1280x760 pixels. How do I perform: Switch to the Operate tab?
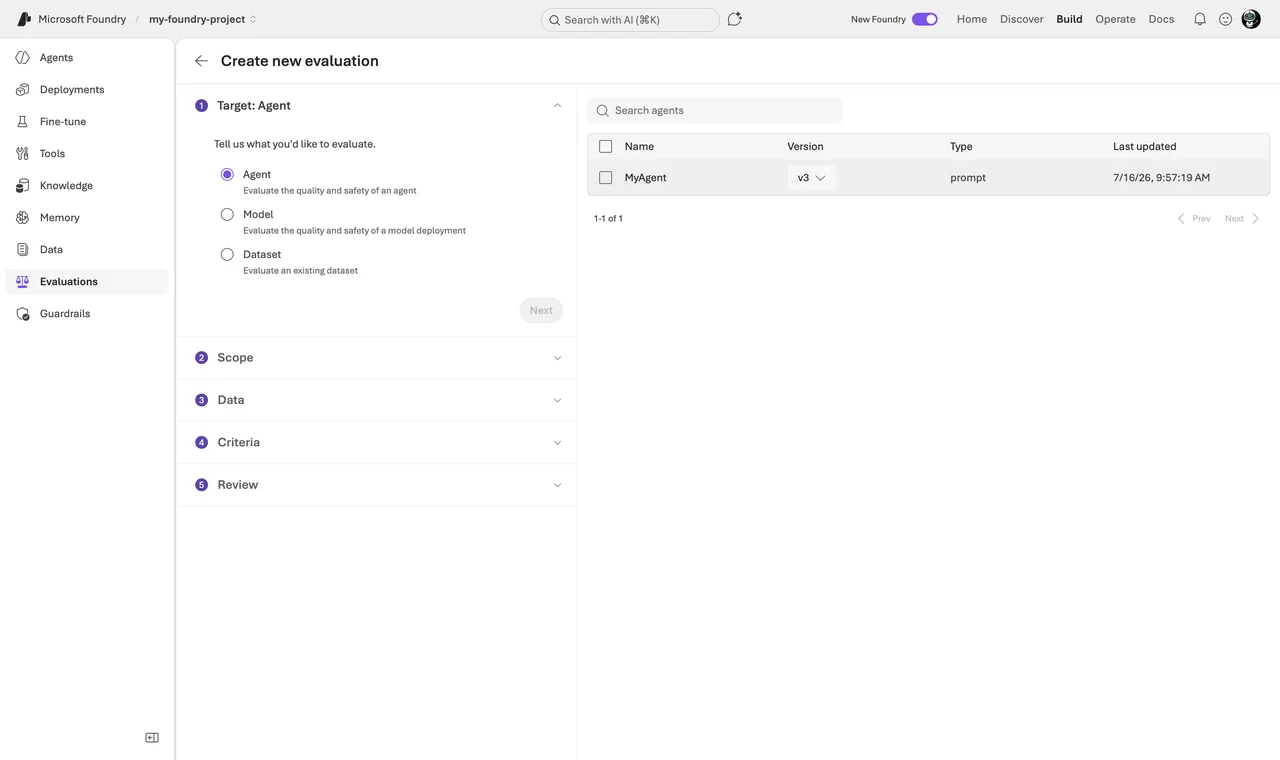1115,19
